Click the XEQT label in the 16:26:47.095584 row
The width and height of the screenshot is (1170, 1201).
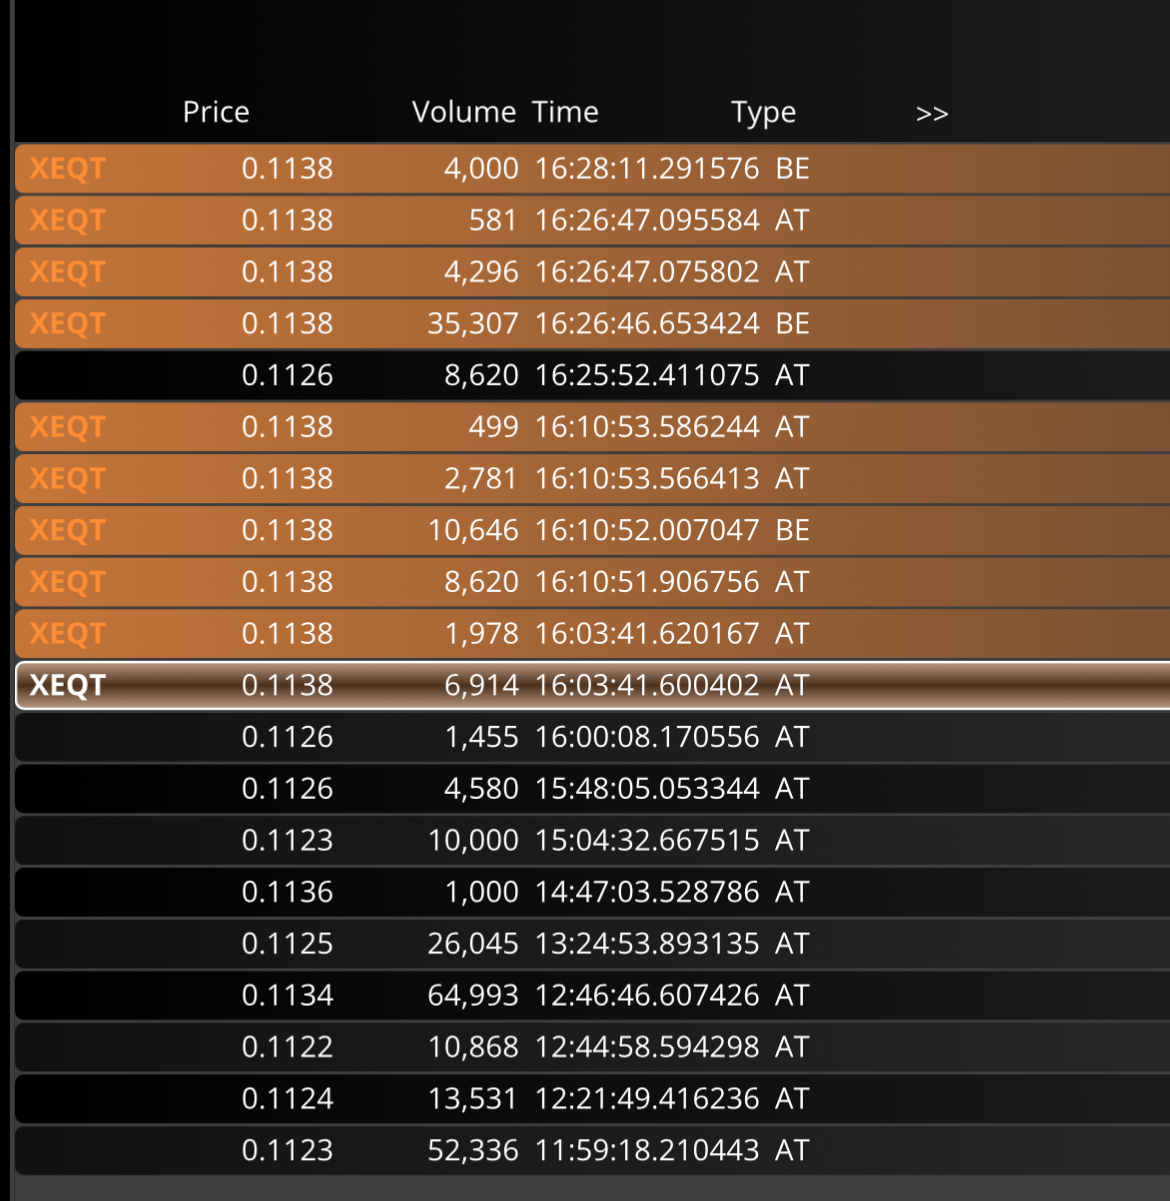(x=67, y=220)
